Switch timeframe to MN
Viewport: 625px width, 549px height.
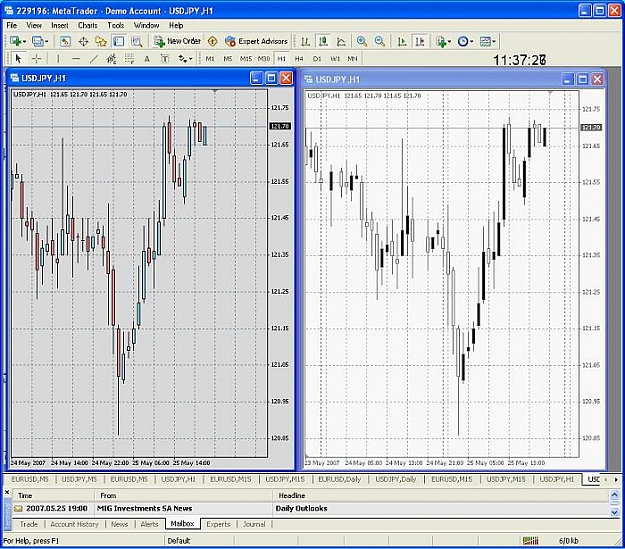pyautogui.click(x=352, y=59)
